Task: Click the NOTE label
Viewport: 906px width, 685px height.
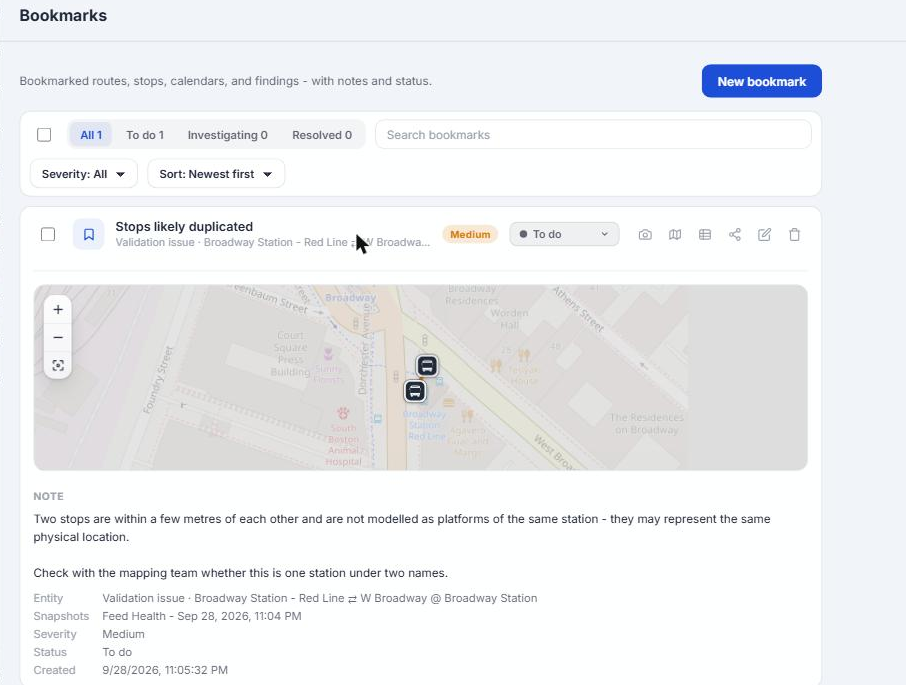Action: [x=49, y=496]
